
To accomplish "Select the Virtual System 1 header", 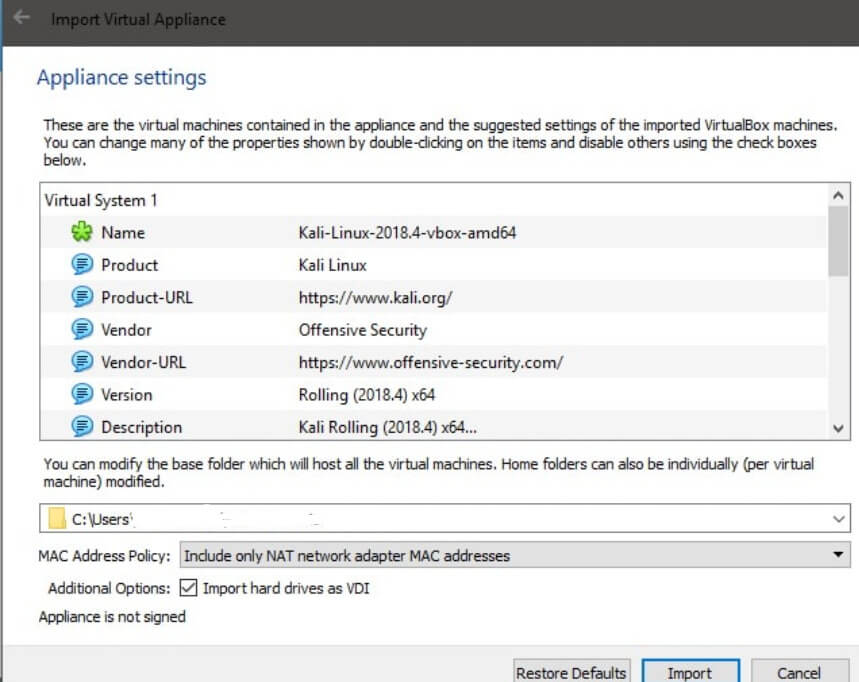I will click(101, 200).
